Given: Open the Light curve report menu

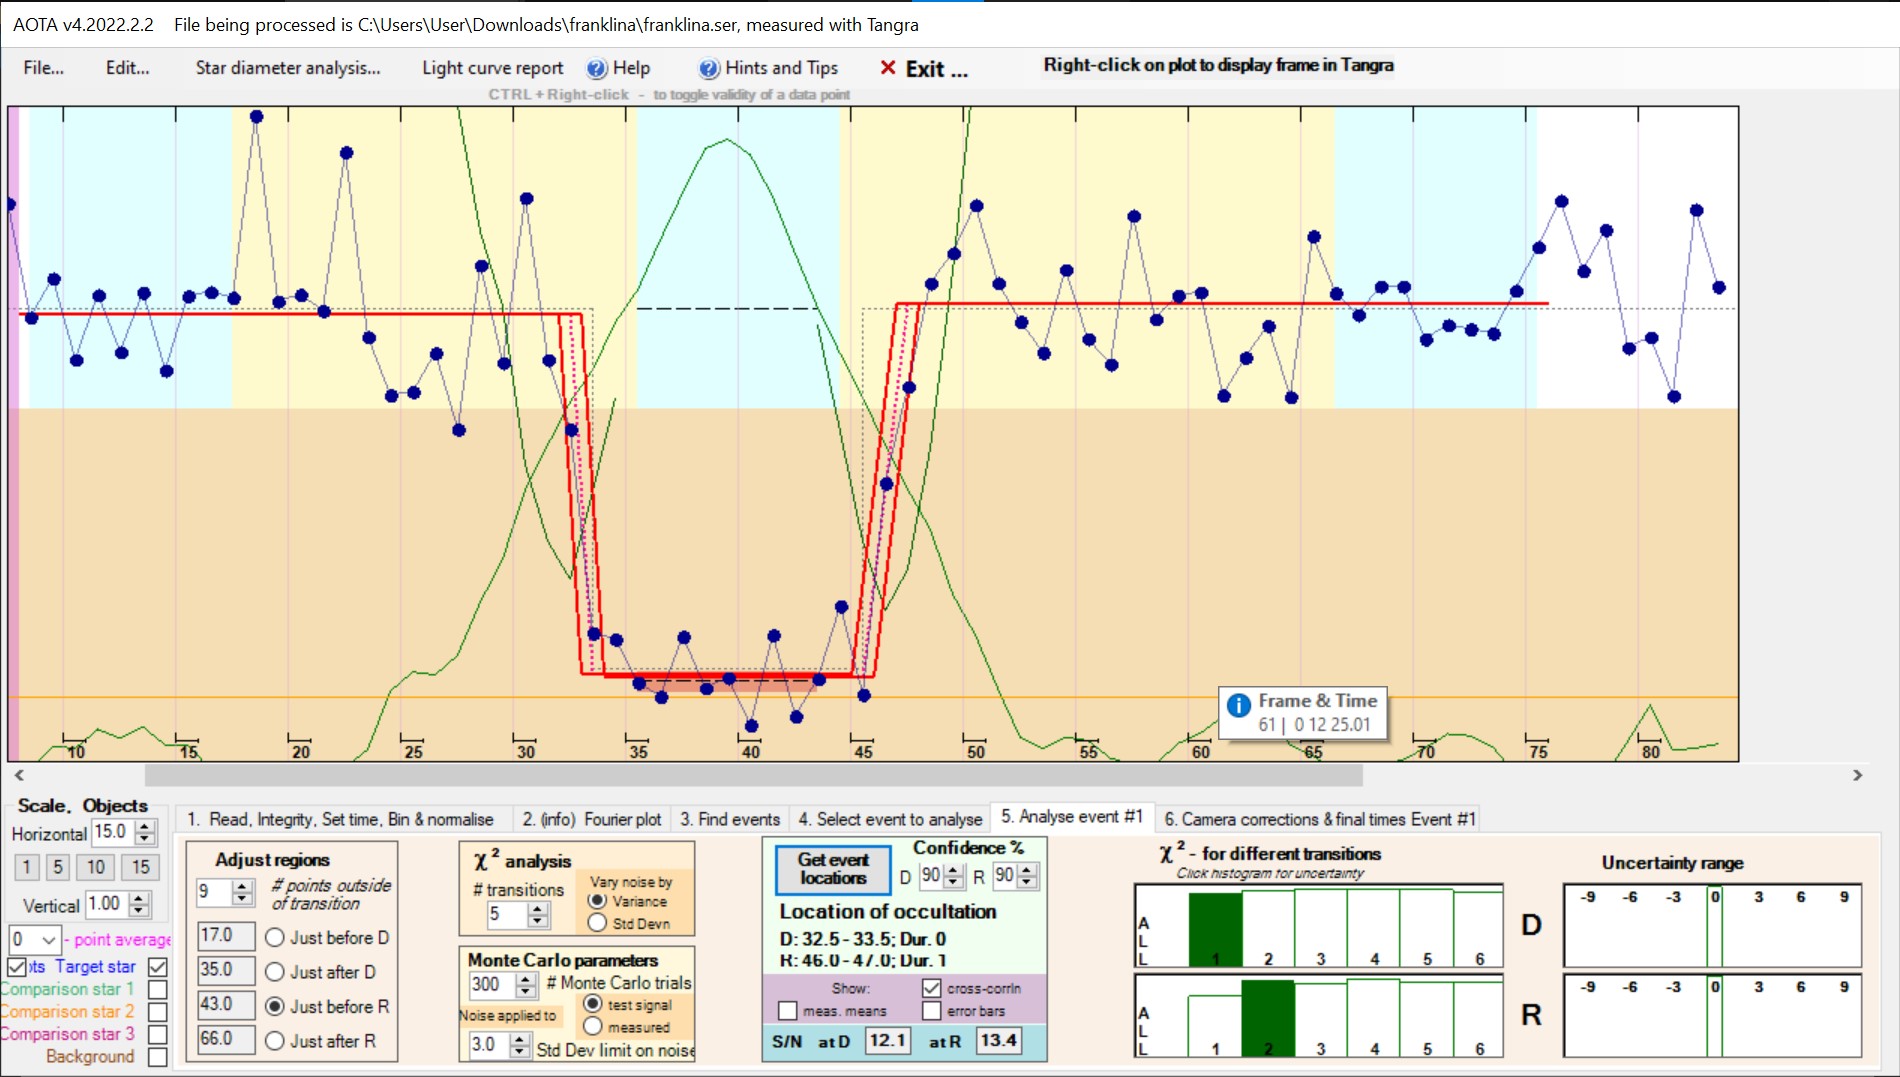Looking at the screenshot, I should tap(492, 68).
